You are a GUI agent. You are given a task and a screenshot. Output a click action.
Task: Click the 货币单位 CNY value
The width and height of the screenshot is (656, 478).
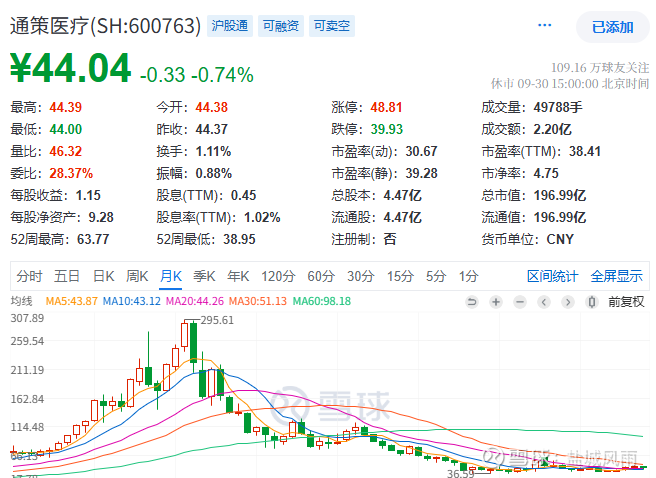click(x=560, y=239)
